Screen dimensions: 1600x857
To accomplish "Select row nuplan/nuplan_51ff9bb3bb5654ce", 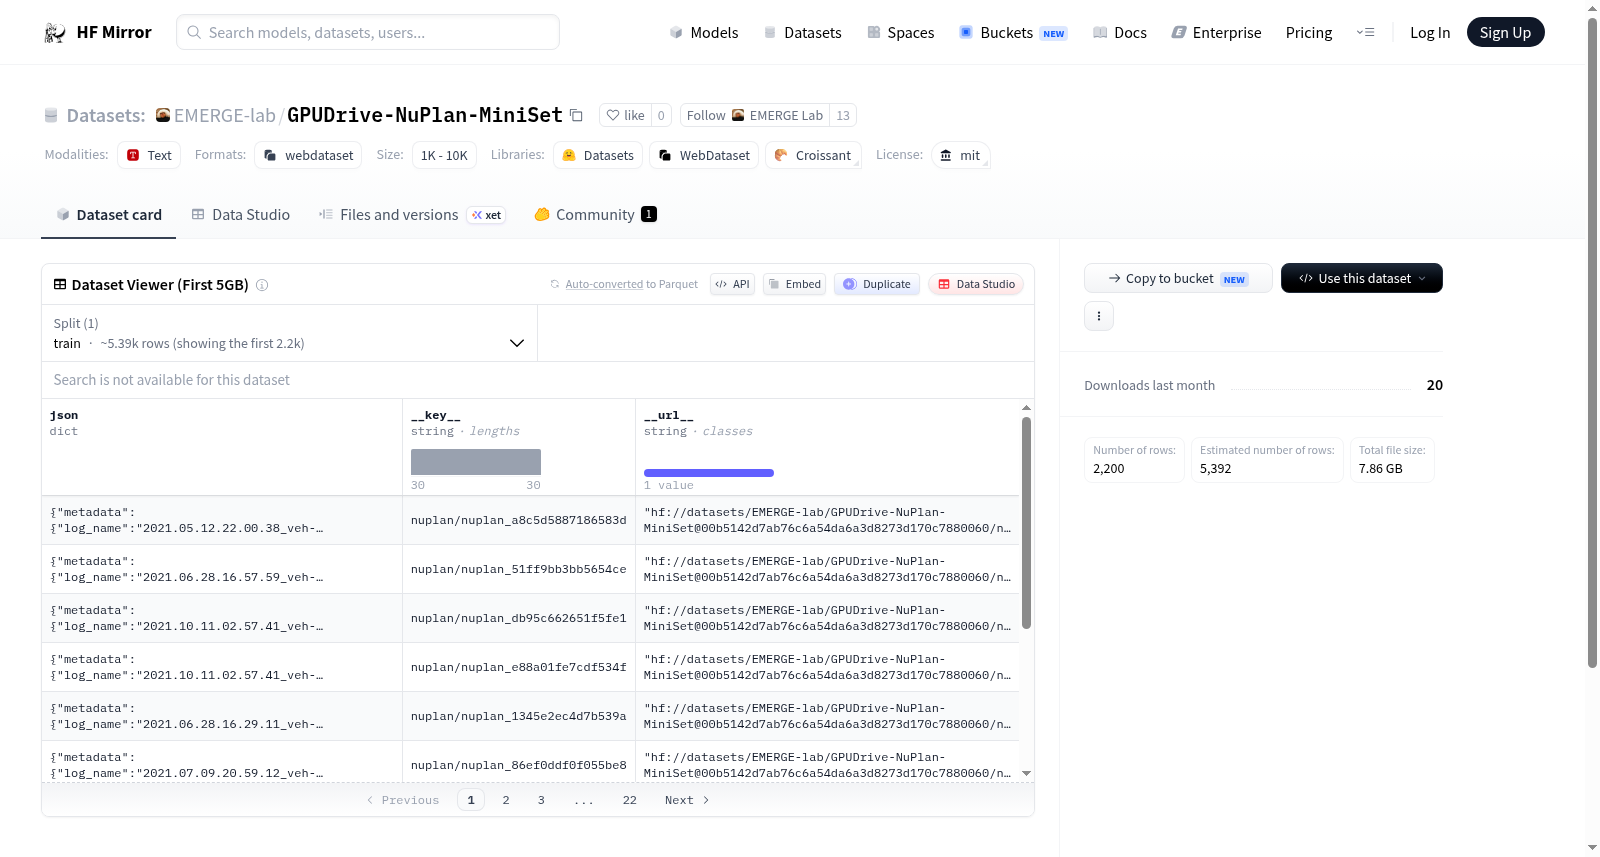I will [x=530, y=569].
